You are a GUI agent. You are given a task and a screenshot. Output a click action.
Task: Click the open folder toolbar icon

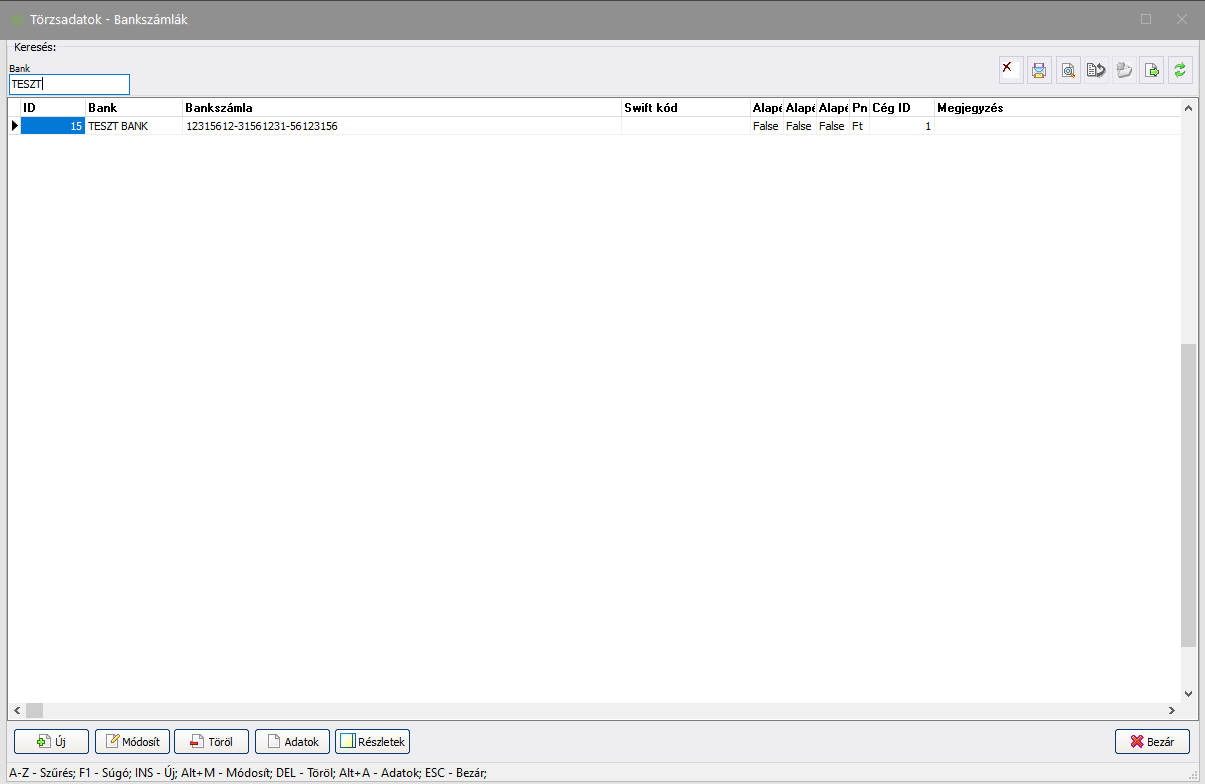[1124, 70]
